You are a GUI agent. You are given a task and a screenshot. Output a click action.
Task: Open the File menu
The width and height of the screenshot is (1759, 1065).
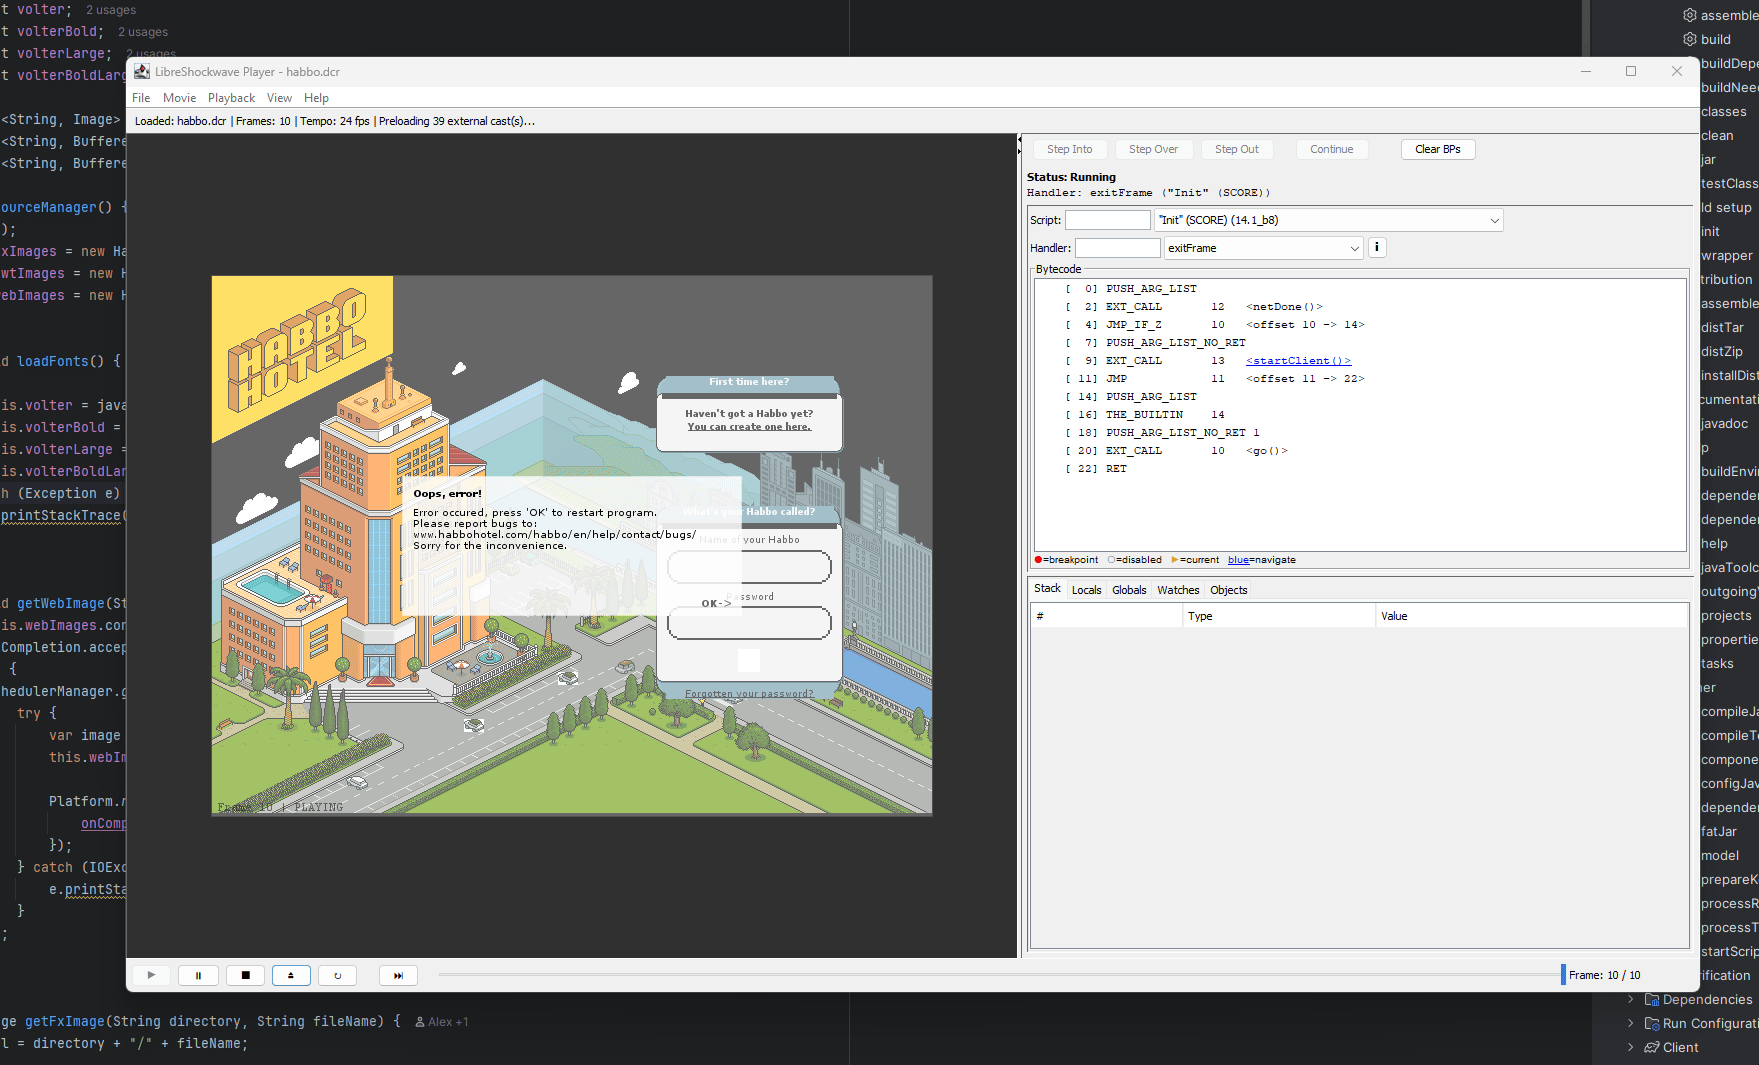coord(141,98)
